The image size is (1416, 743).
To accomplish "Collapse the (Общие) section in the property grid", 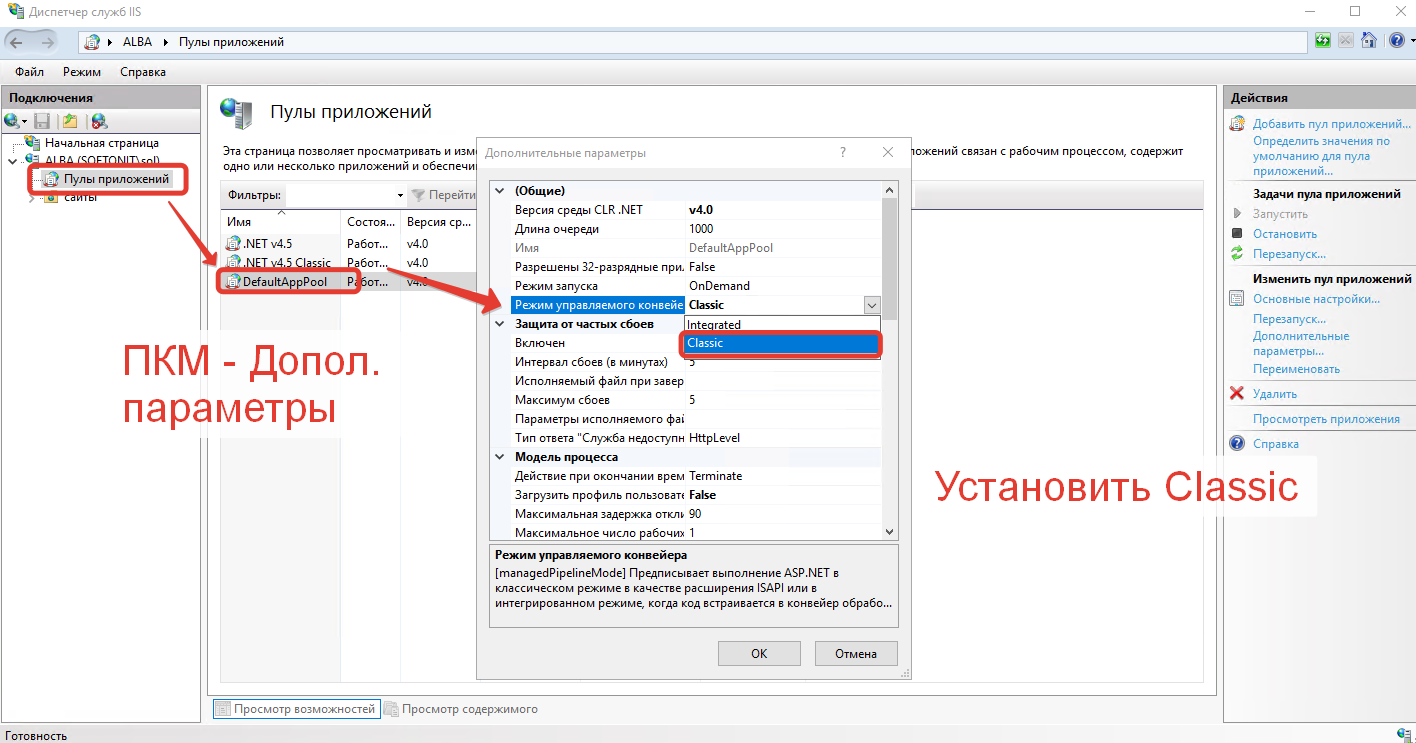I will [x=500, y=191].
